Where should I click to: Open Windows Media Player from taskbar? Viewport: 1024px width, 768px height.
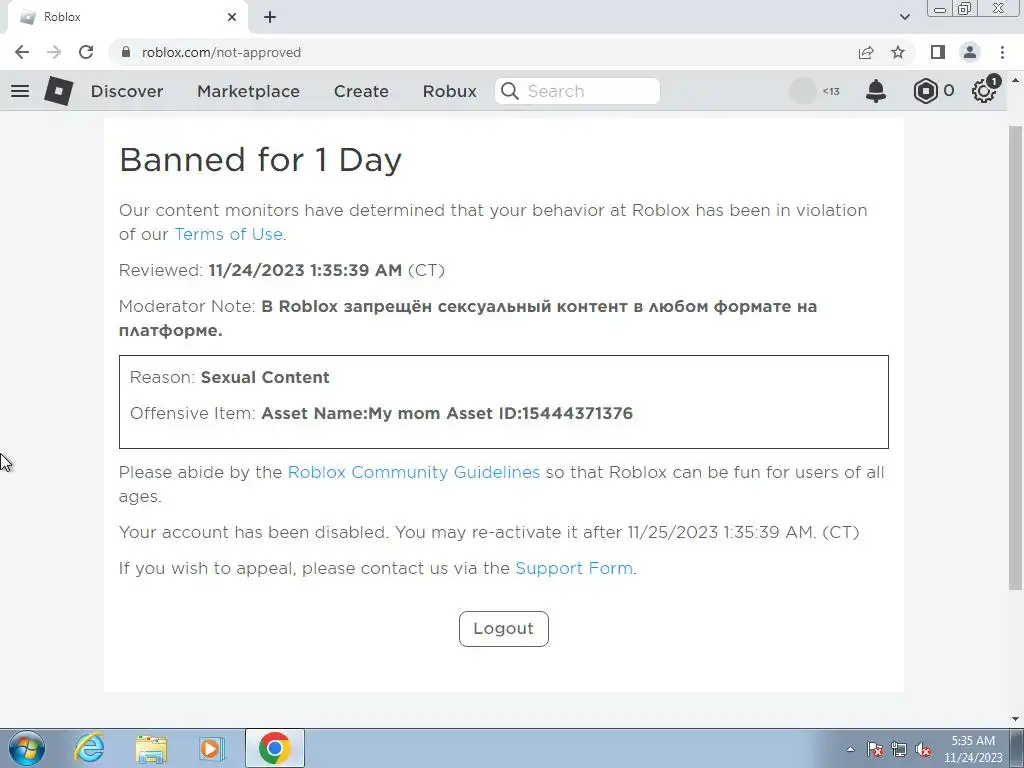(x=212, y=749)
